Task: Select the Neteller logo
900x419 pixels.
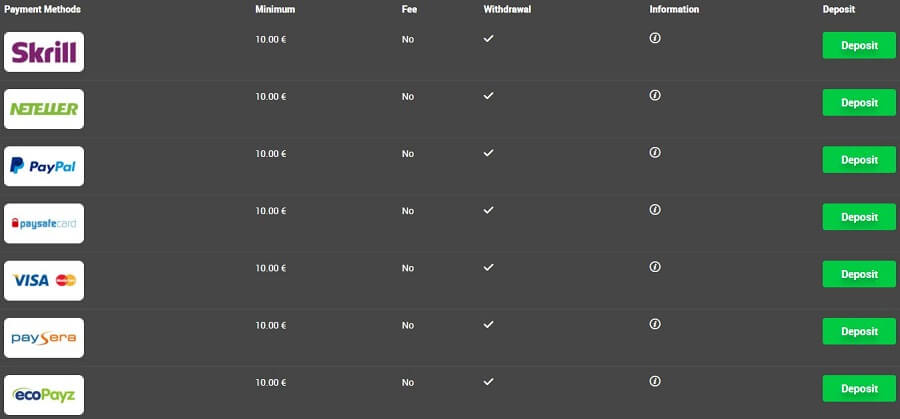Action: (44, 109)
